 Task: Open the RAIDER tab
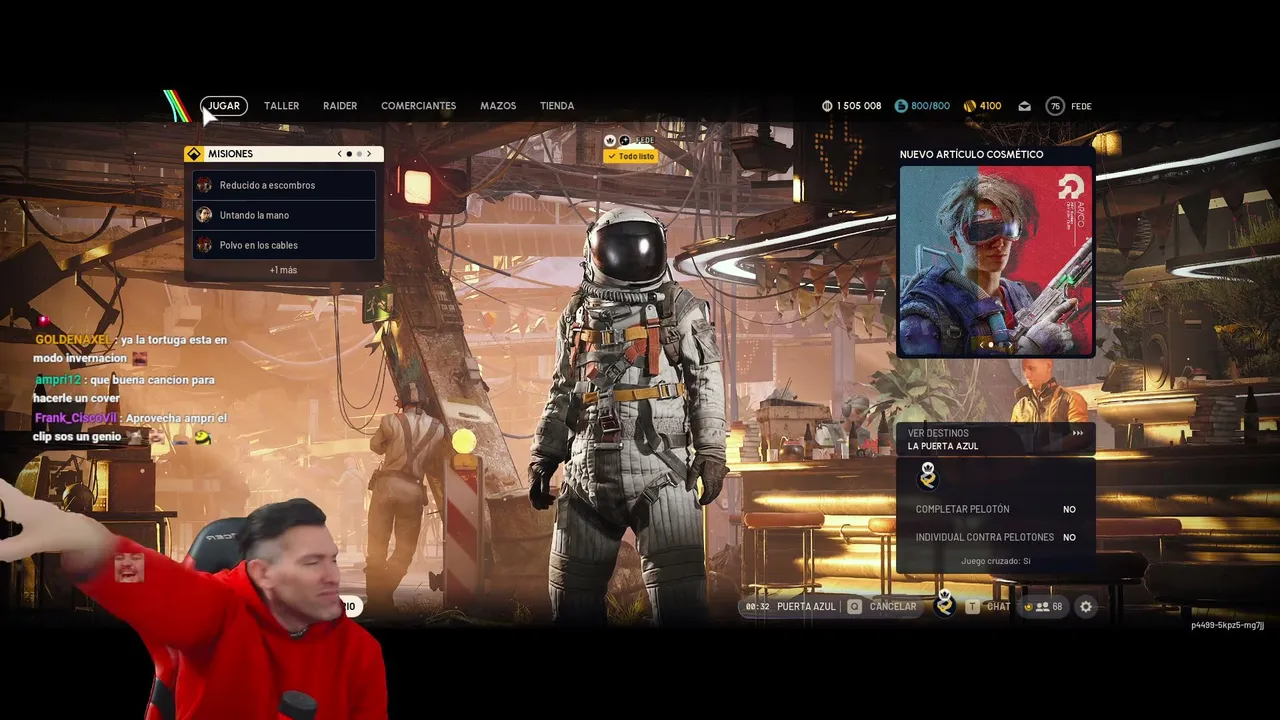pyautogui.click(x=340, y=106)
